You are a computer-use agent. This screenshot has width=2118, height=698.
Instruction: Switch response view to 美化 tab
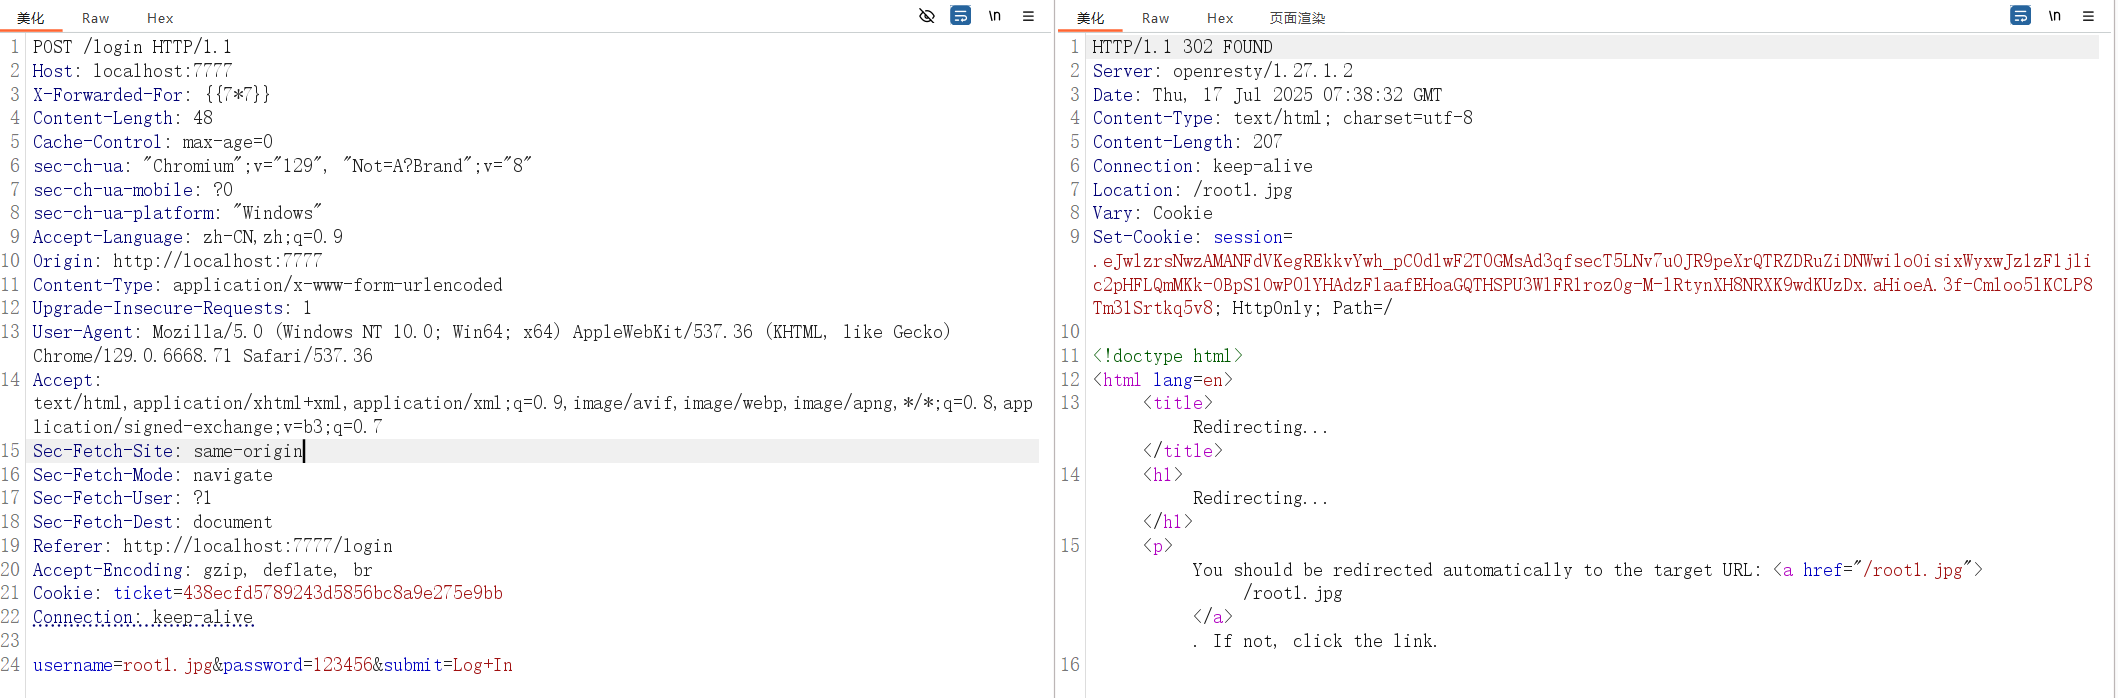pyautogui.click(x=1091, y=18)
